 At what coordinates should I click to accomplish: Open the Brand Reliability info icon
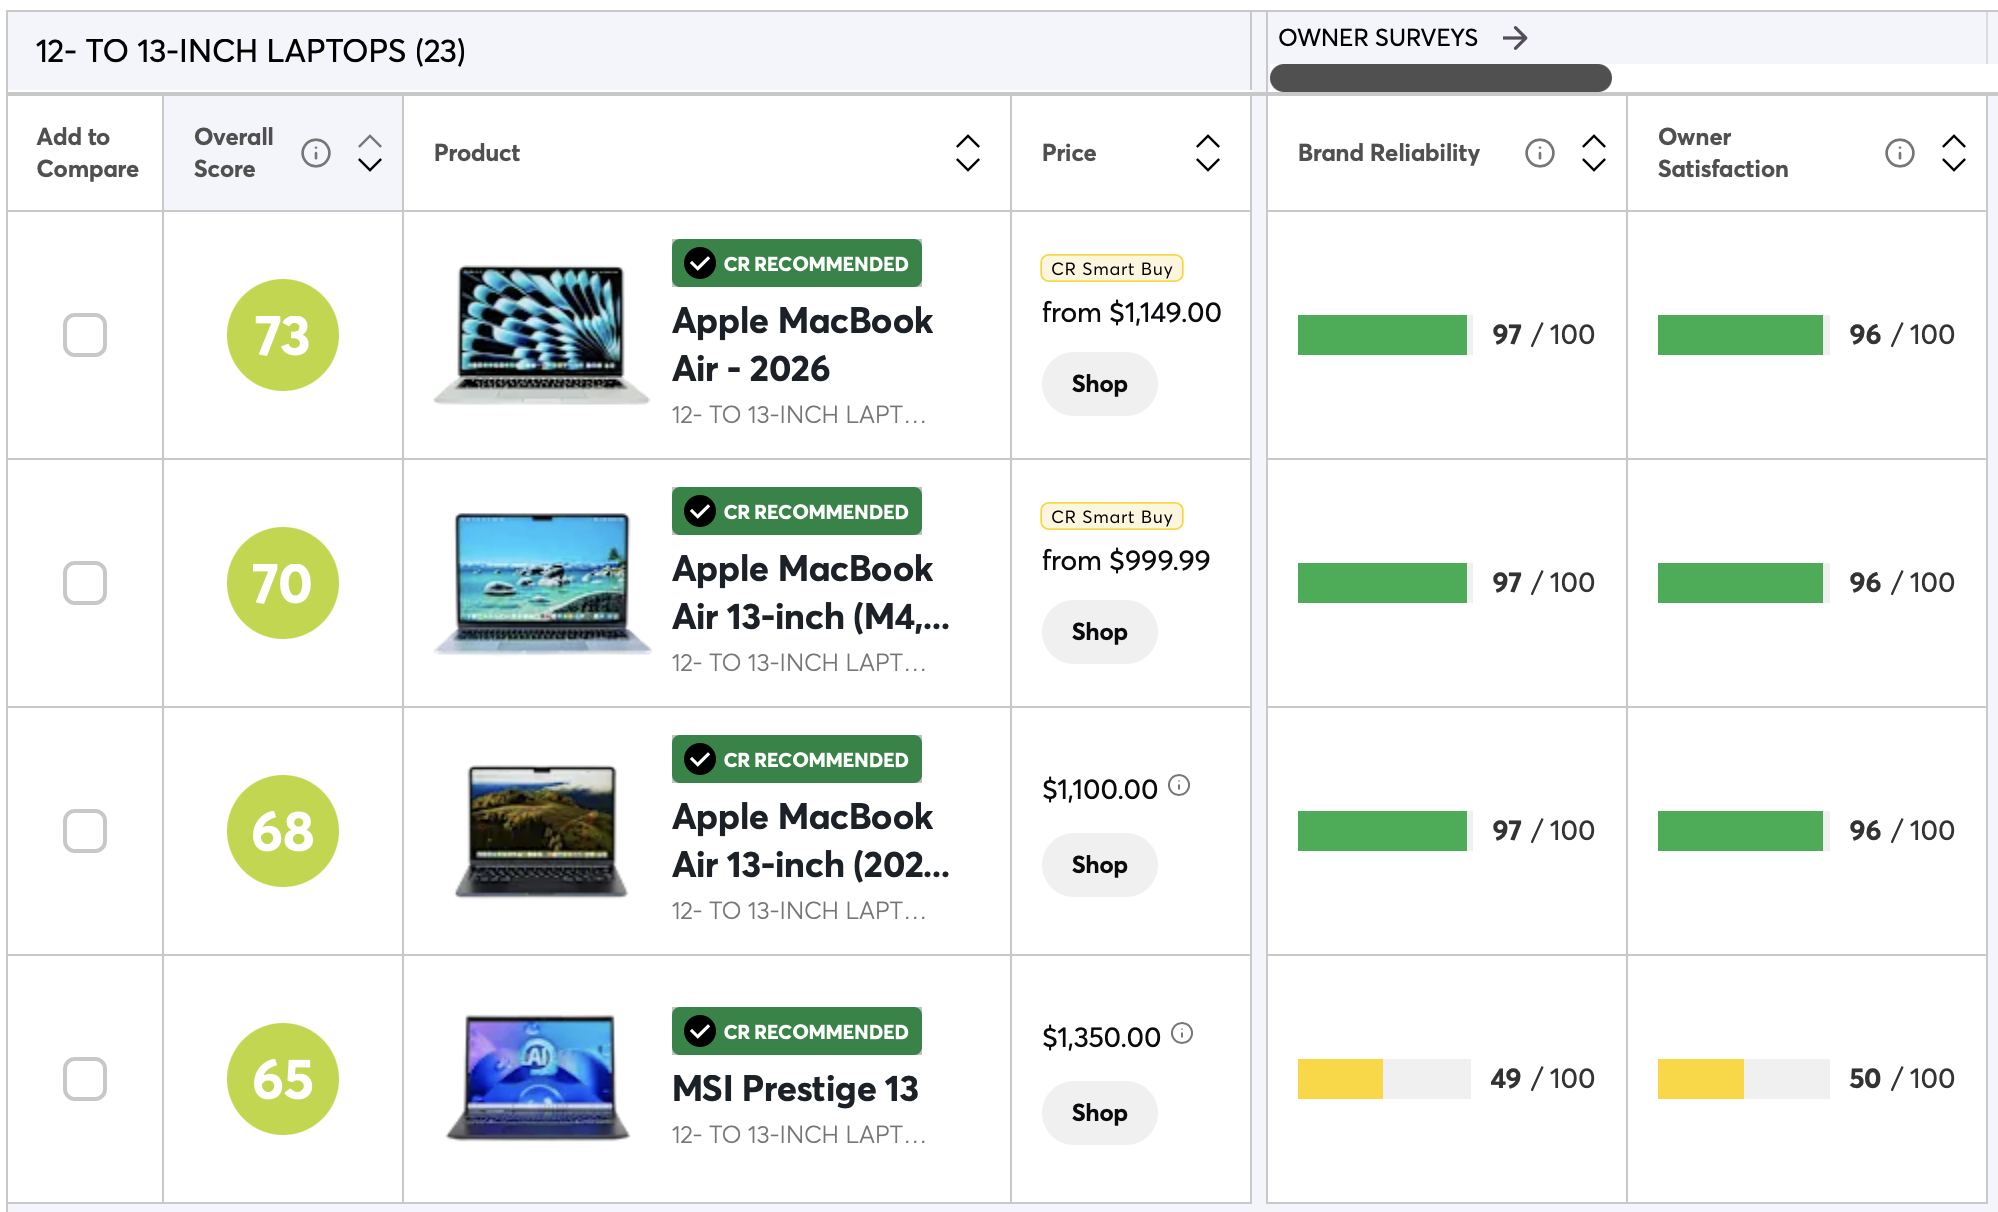tap(1540, 153)
